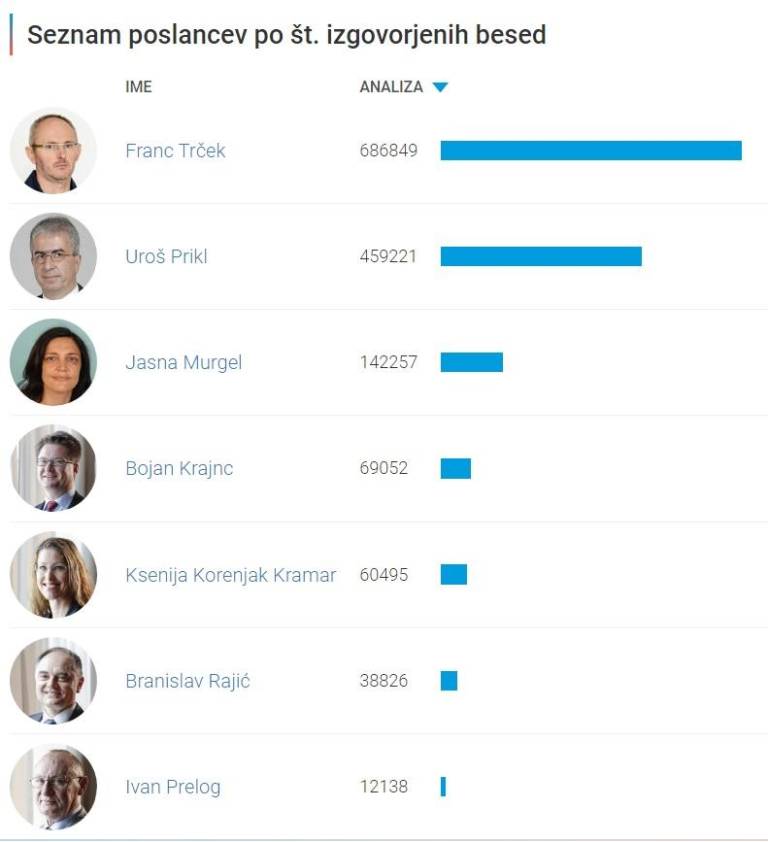Sort by the IME column header
768x842 pixels.
(x=138, y=87)
